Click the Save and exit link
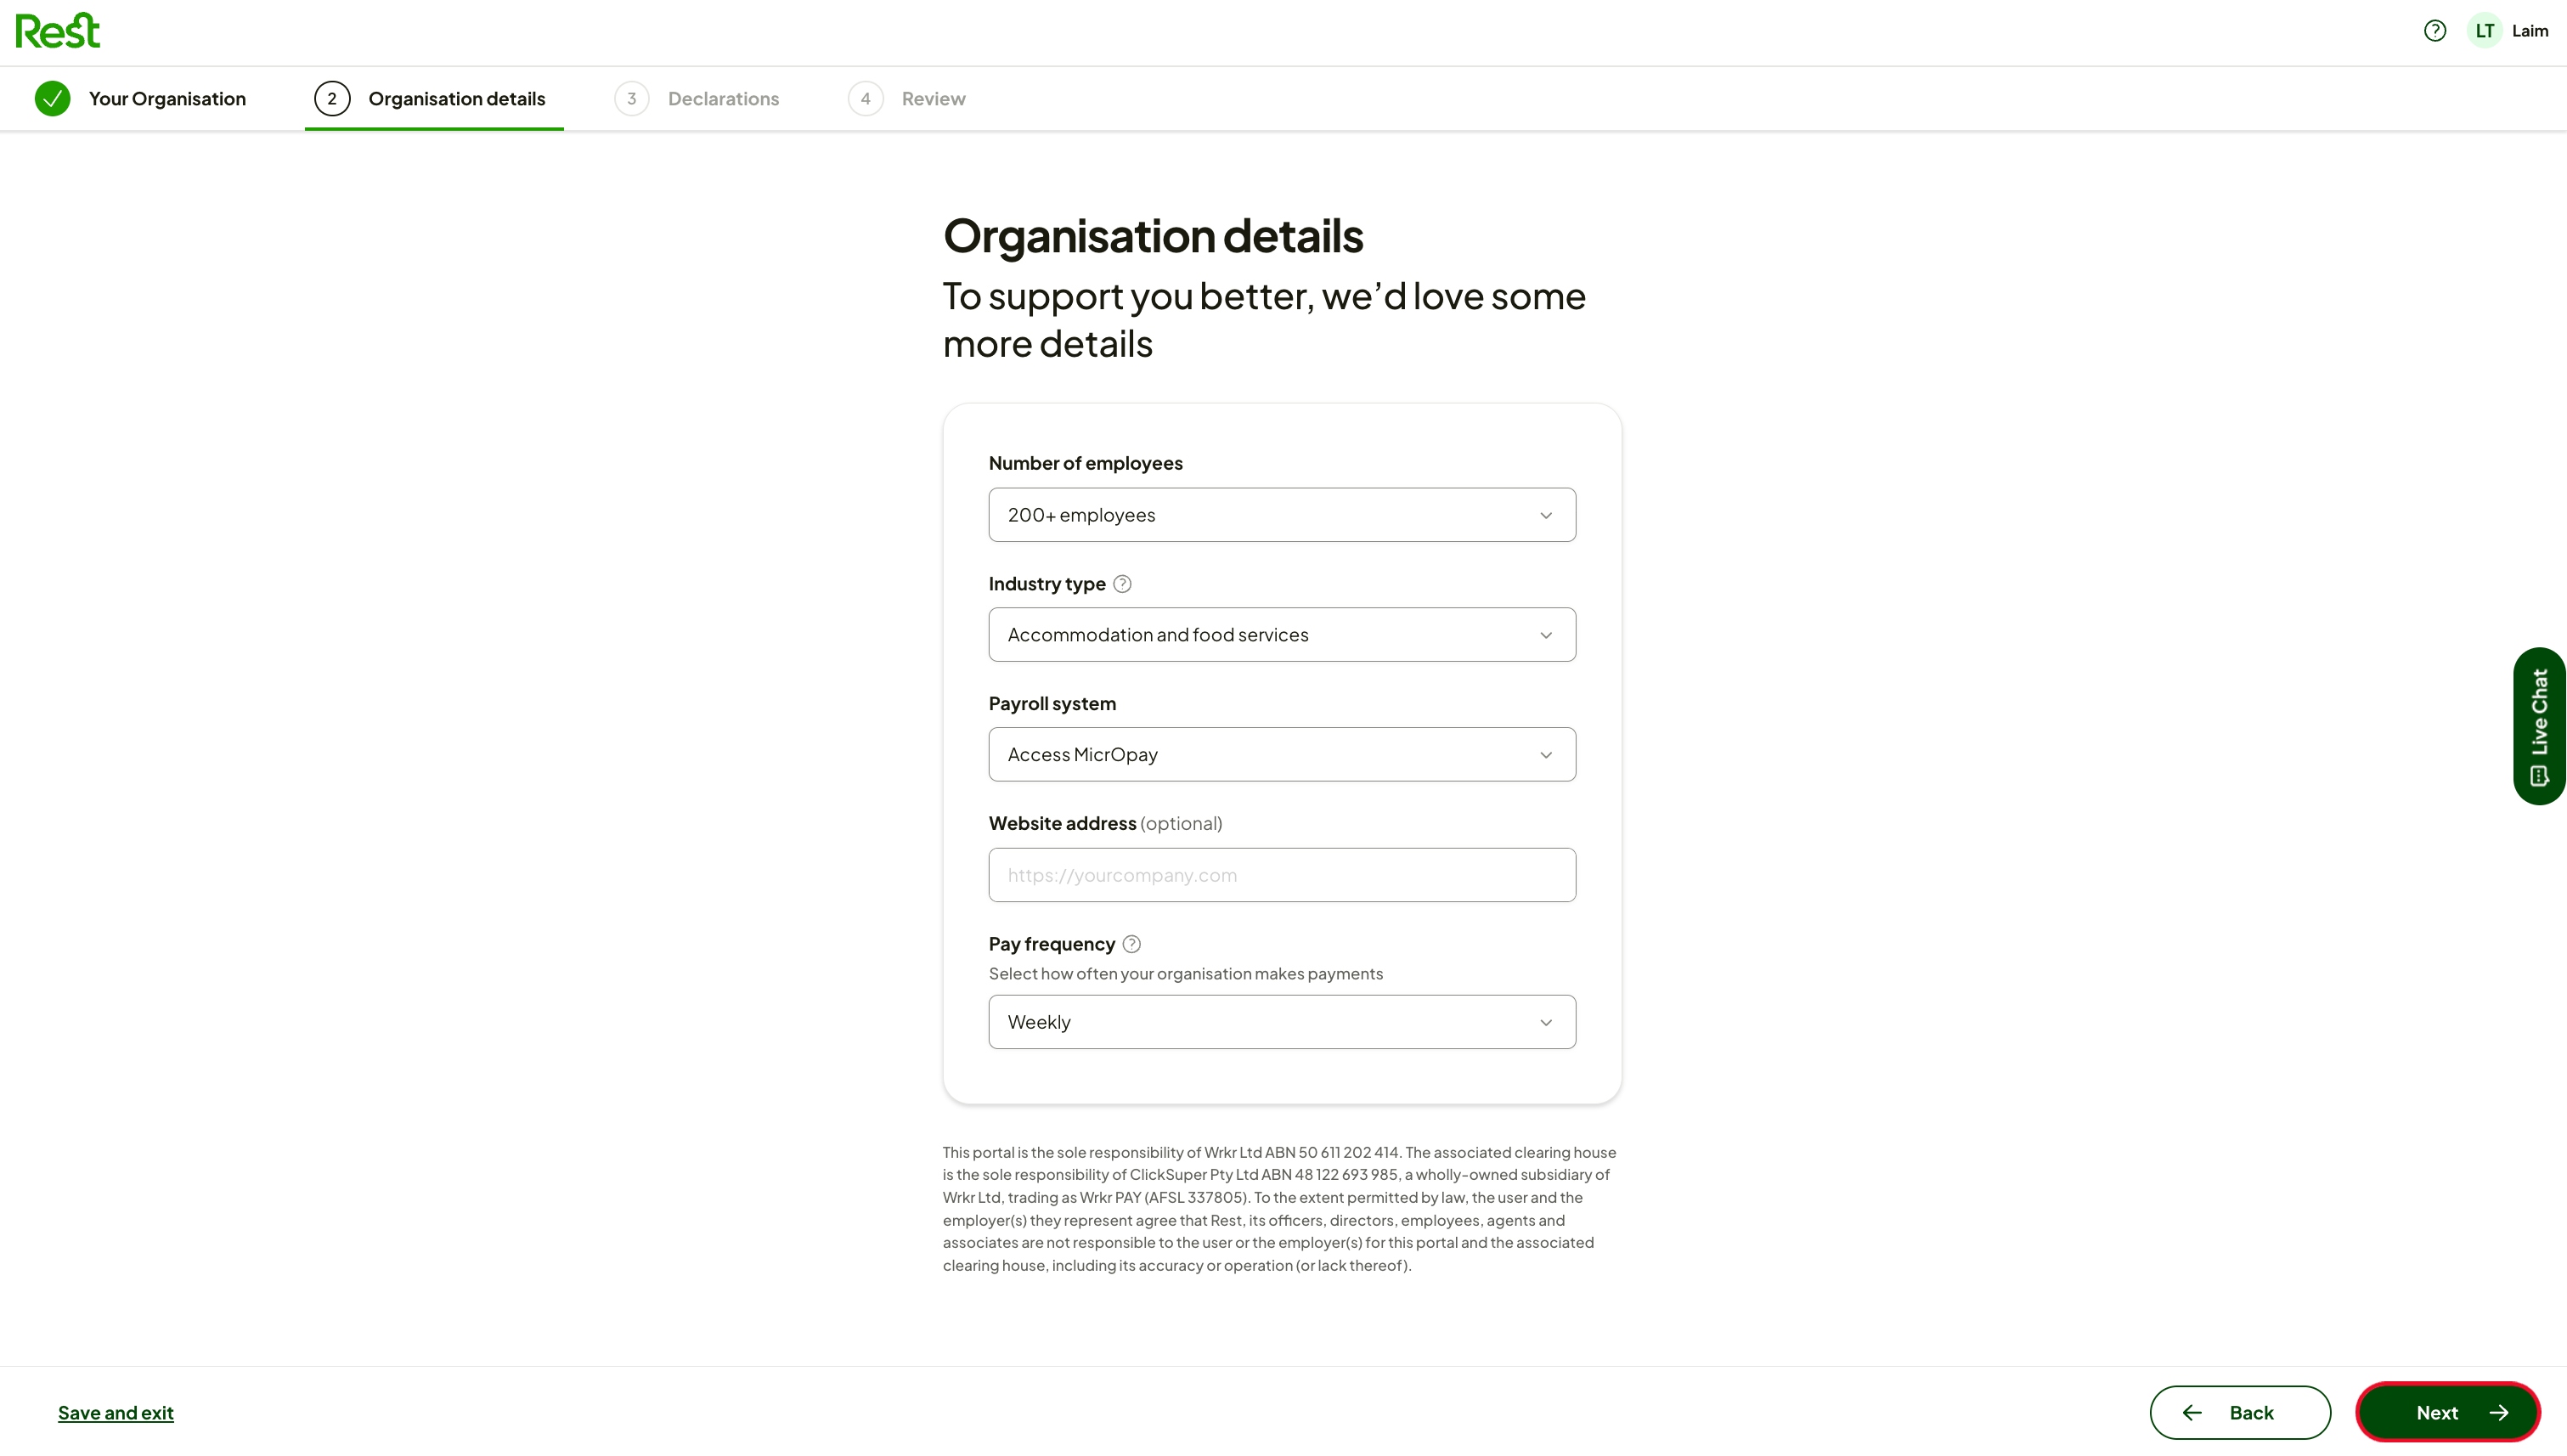Viewport: 2567px width, 1456px height. [116, 1413]
